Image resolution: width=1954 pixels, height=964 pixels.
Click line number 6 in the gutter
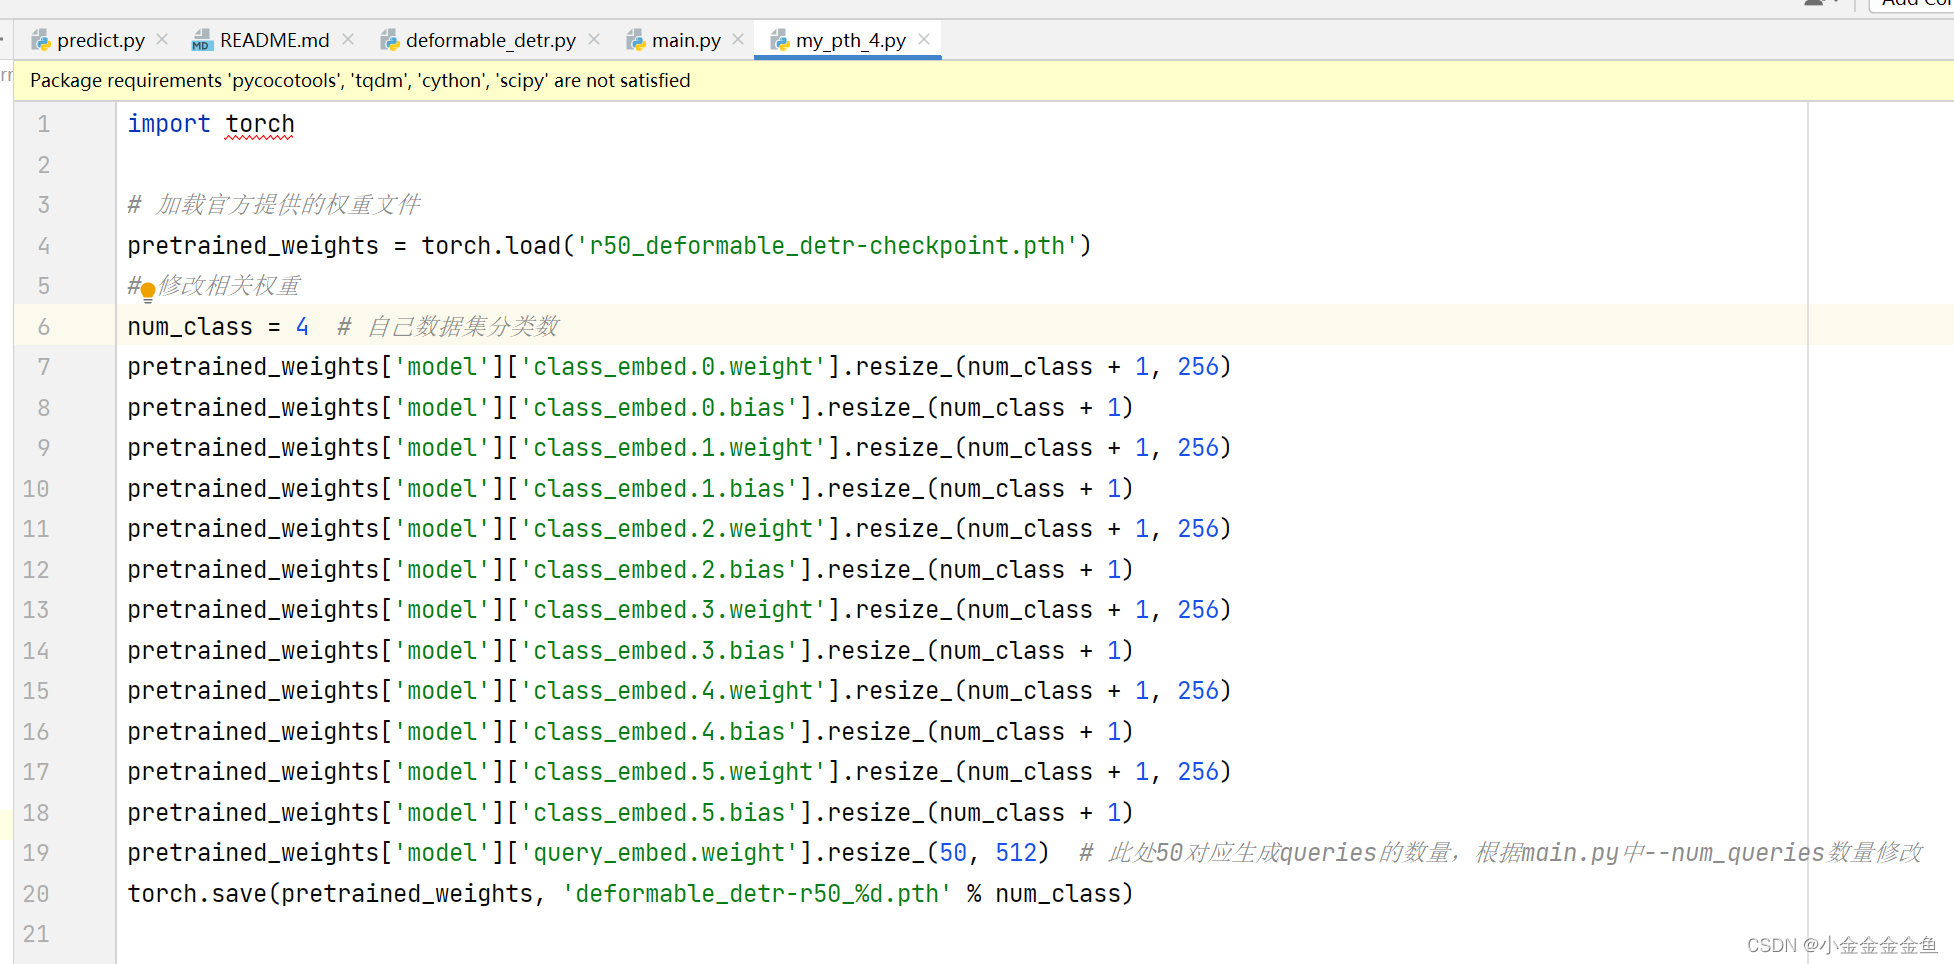coord(44,327)
